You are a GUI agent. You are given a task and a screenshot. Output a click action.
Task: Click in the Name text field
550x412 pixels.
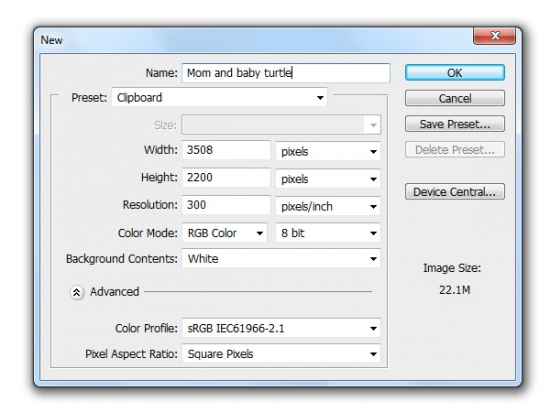pyautogui.click(x=286, y=73)
